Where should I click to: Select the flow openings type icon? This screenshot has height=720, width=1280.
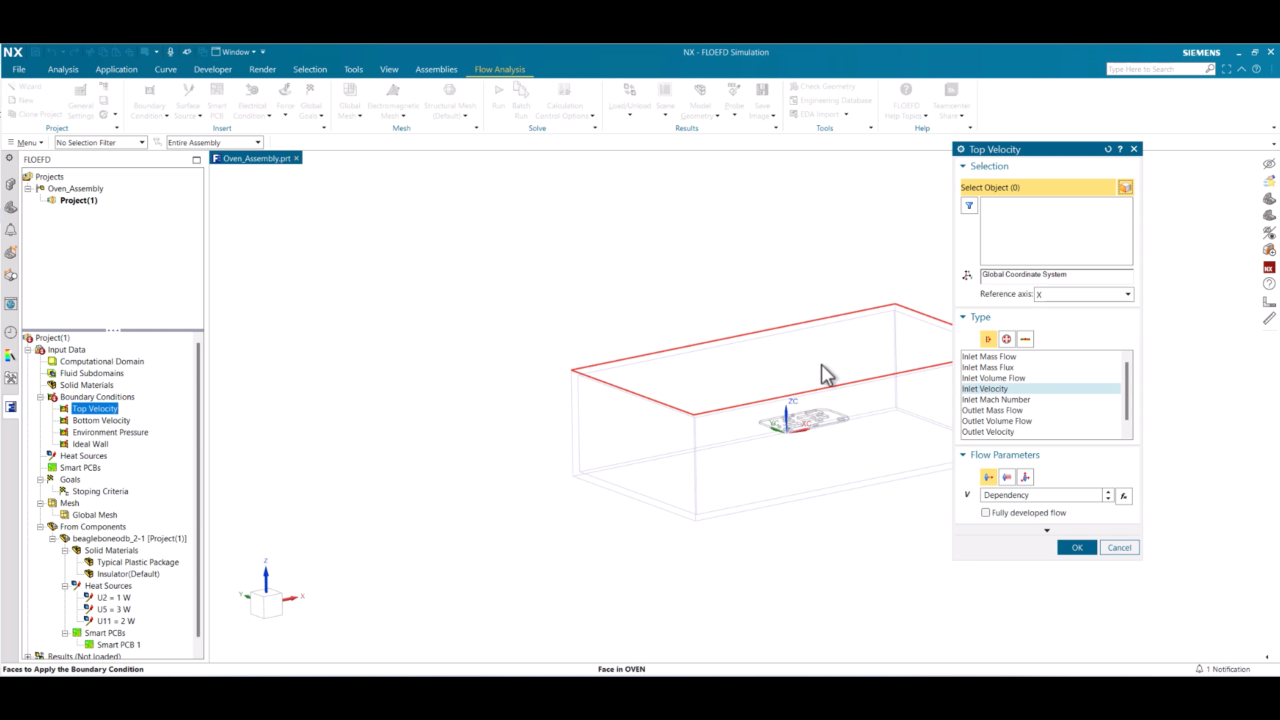coord(988,339)
